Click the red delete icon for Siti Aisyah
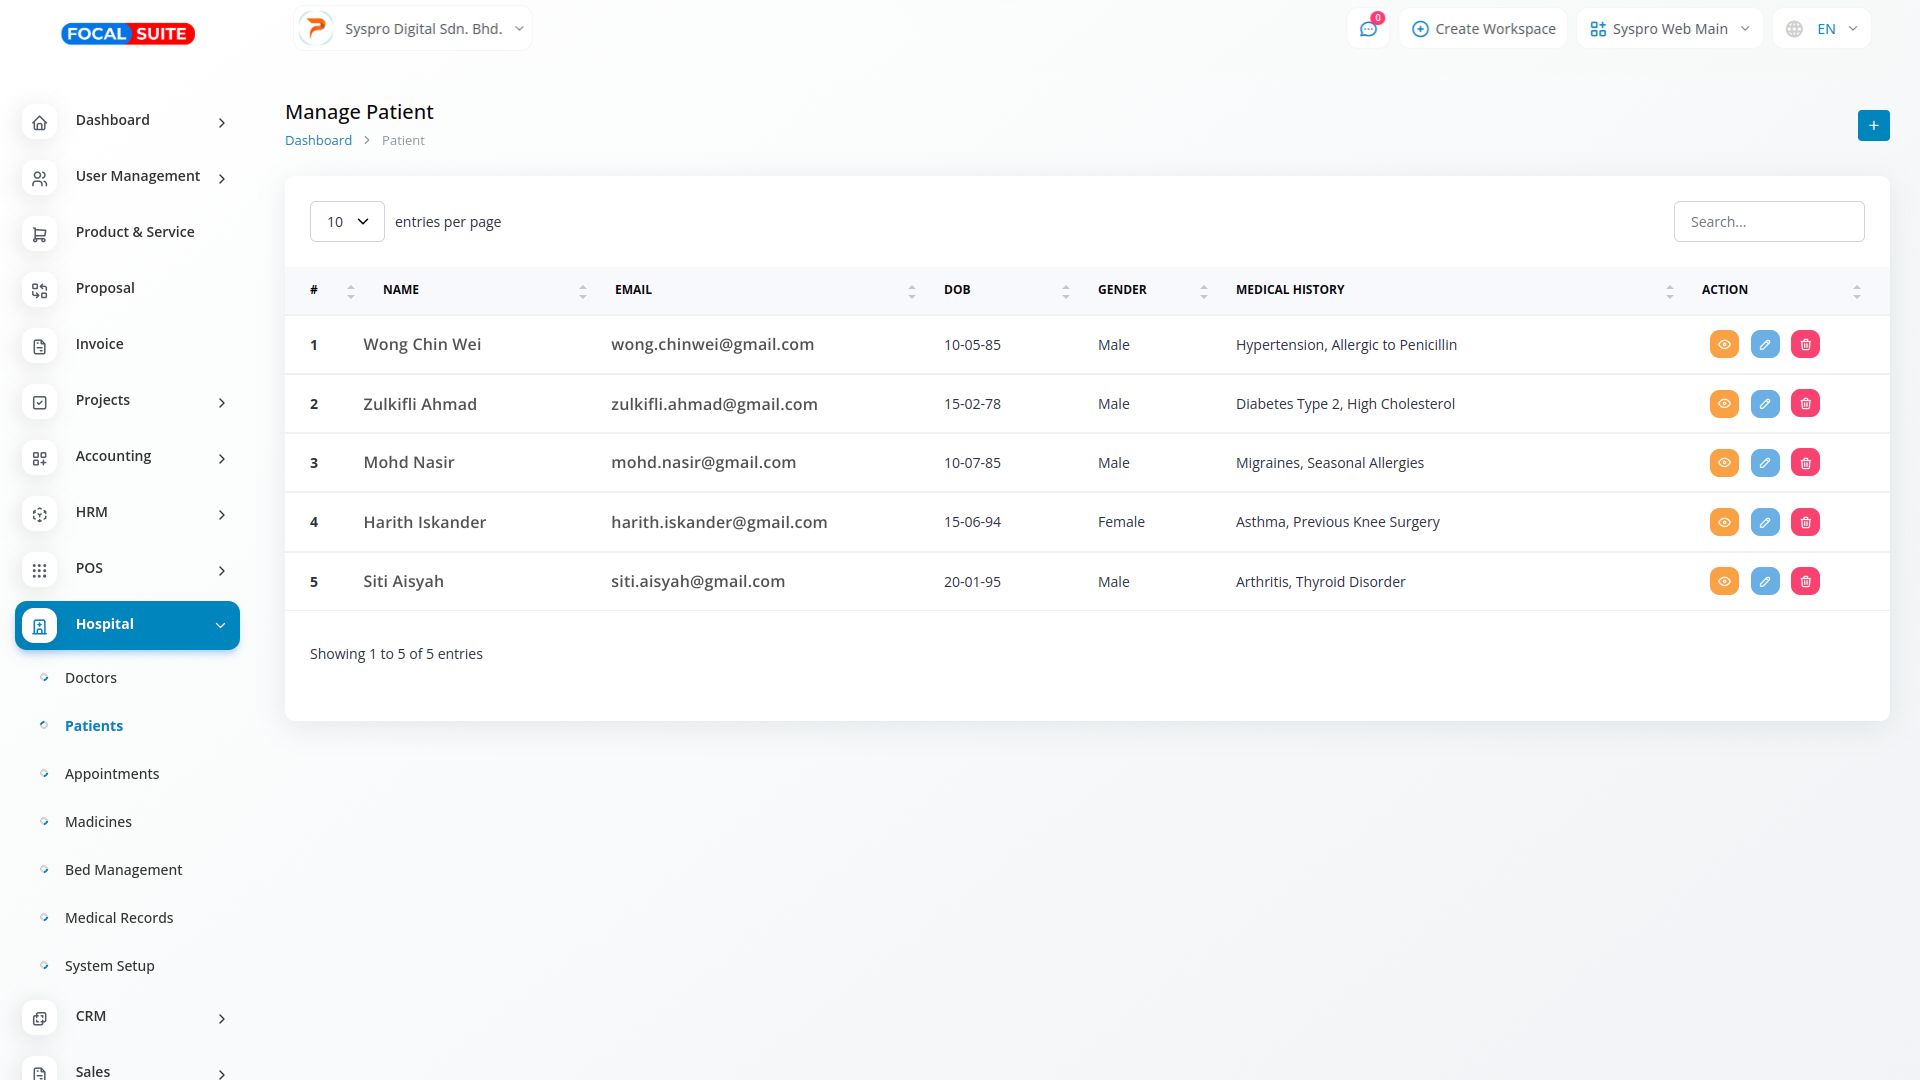The height and width of the screenshot is (1080, 1920). (x=1805, y=581)
